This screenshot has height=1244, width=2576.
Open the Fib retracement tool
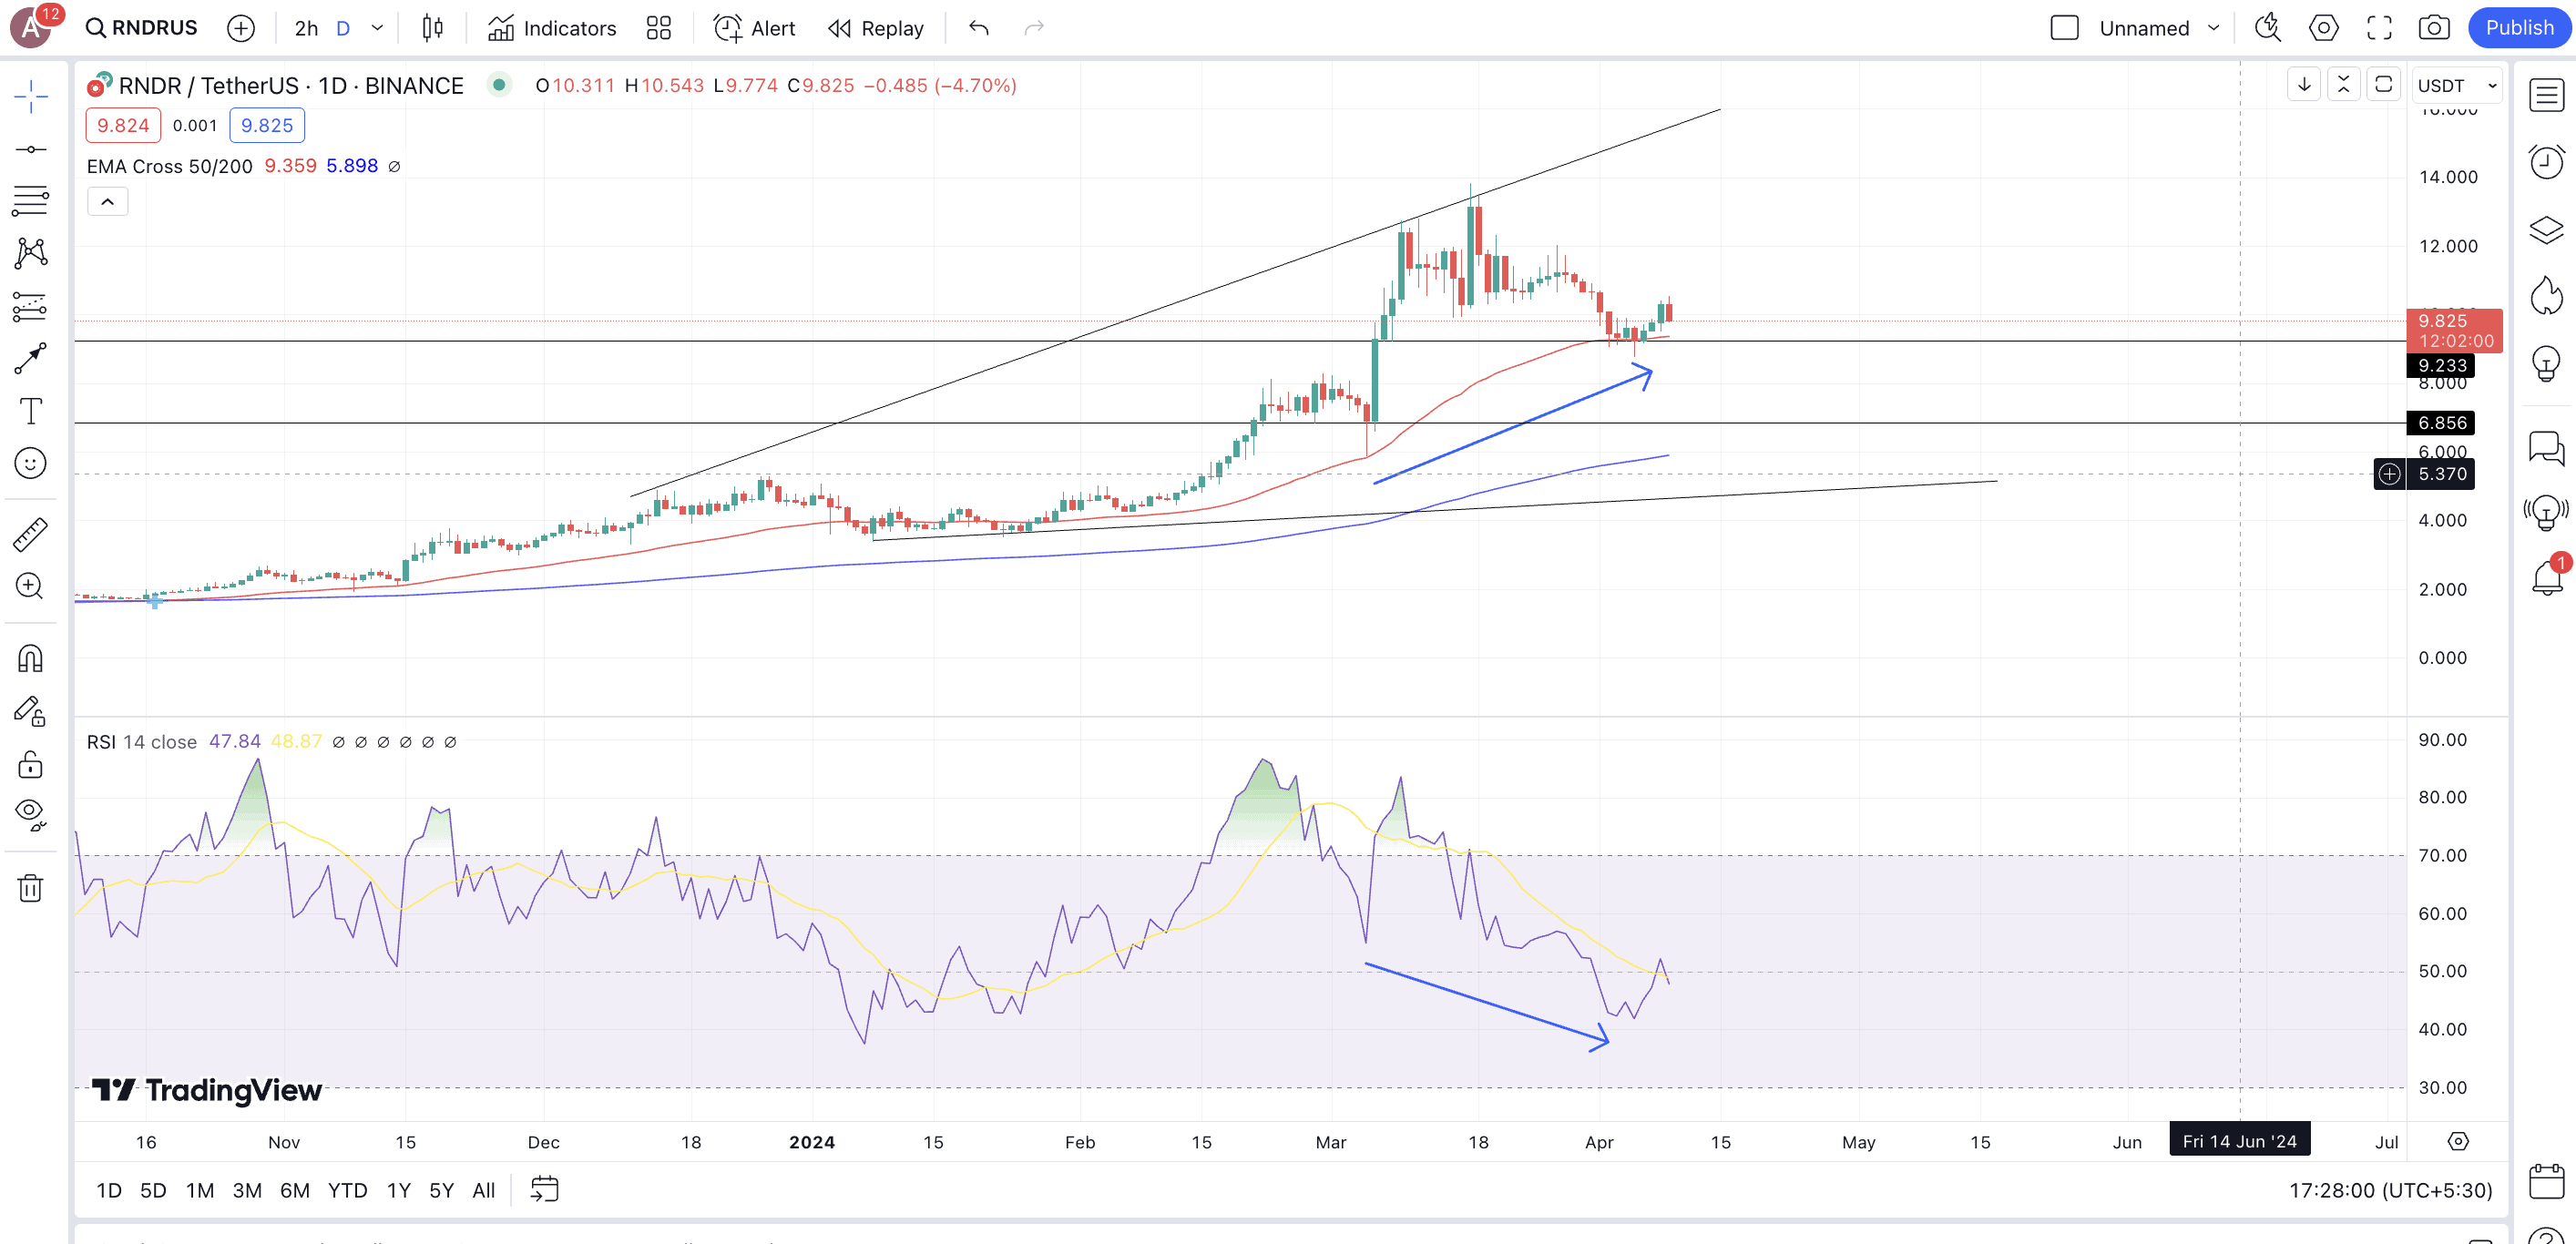click(x=30, y=201)
